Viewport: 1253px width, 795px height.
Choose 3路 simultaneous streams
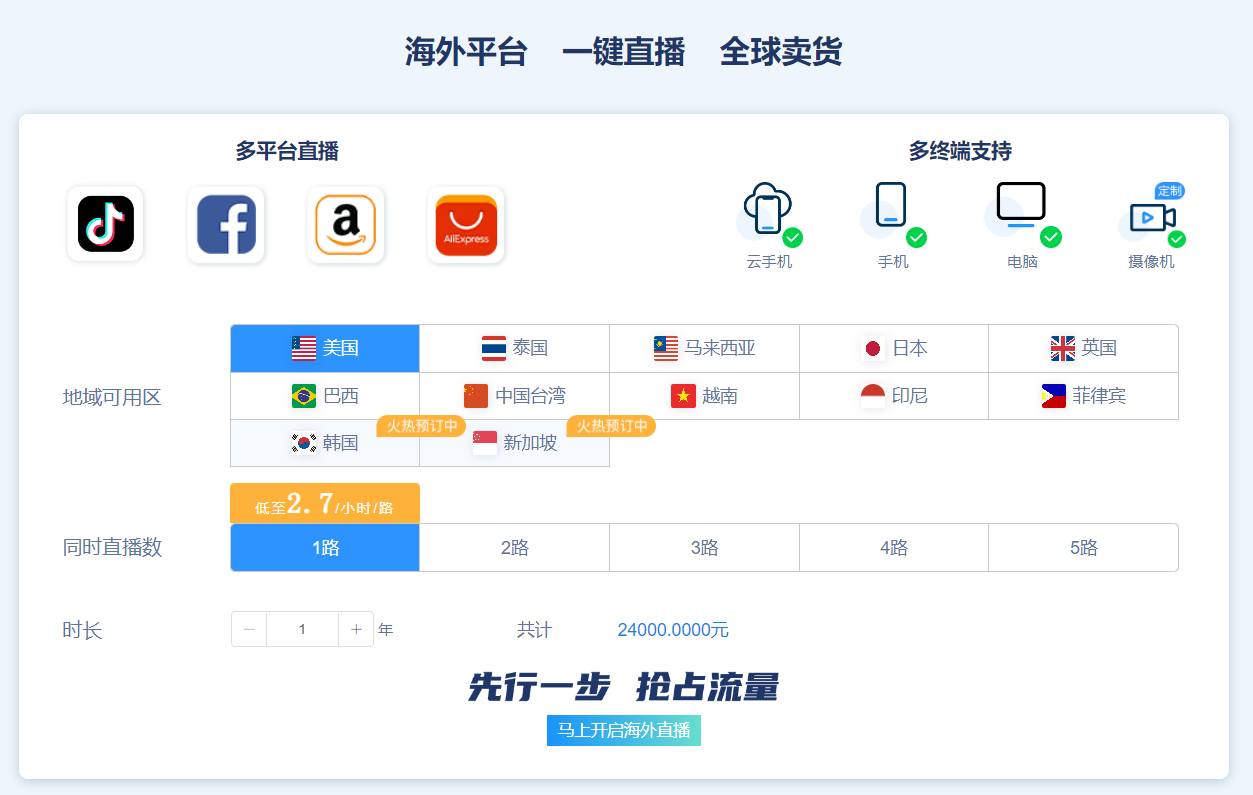coord(705,548)
